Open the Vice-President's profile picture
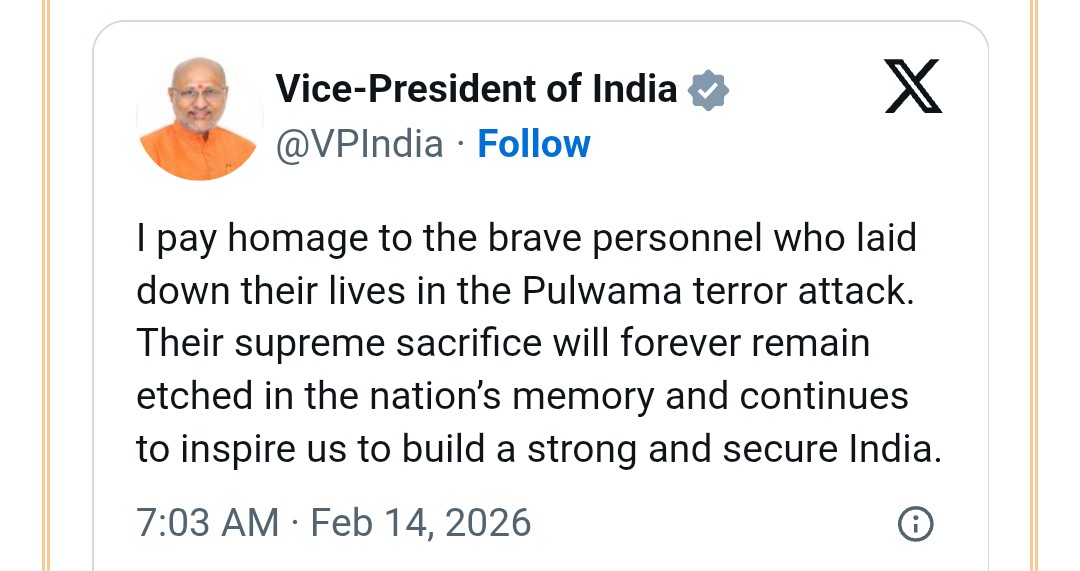Screen dimensions: 1080x571 tap(199, 118)
